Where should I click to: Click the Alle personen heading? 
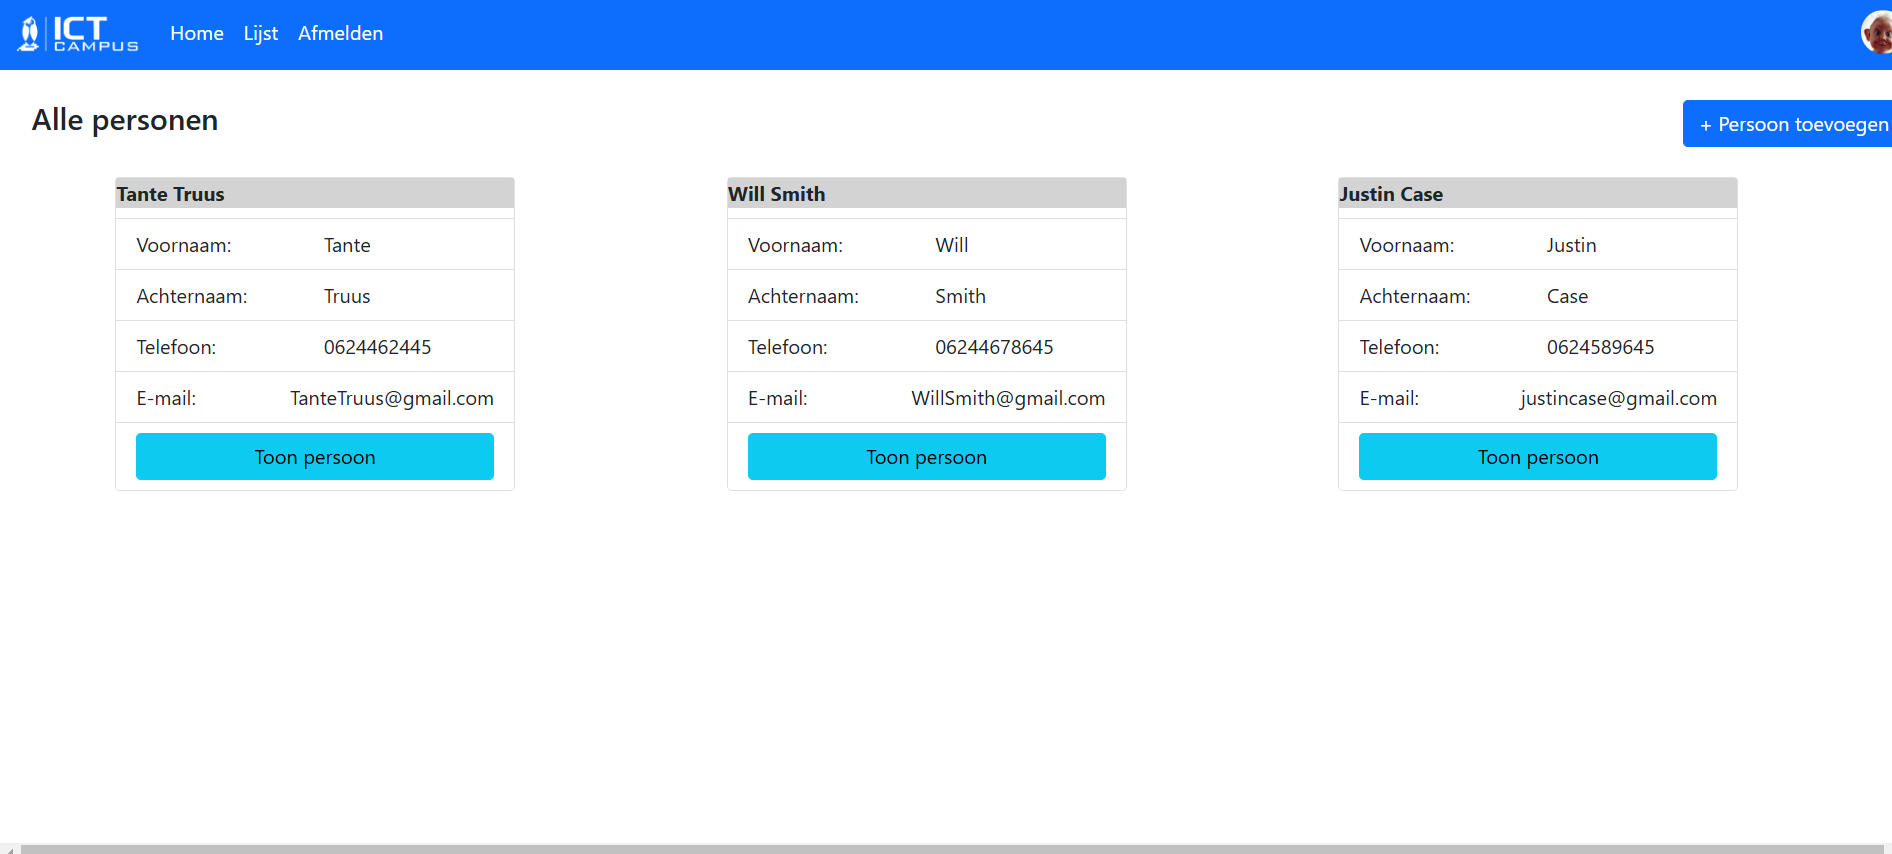pyautogui.click(x=125, y=120)
